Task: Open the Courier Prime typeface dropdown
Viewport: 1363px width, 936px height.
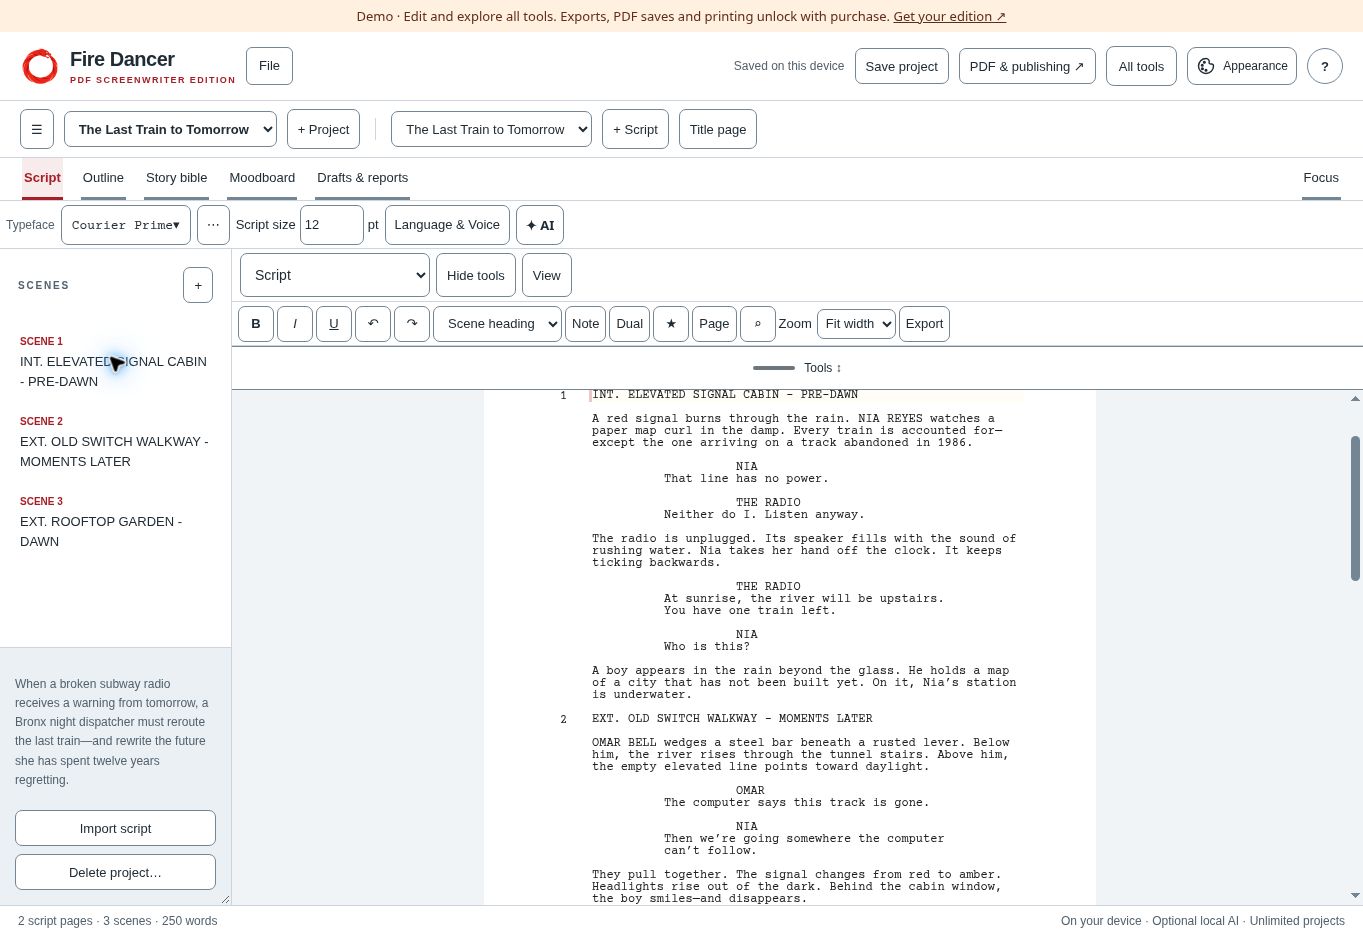Action: (126, 225)
